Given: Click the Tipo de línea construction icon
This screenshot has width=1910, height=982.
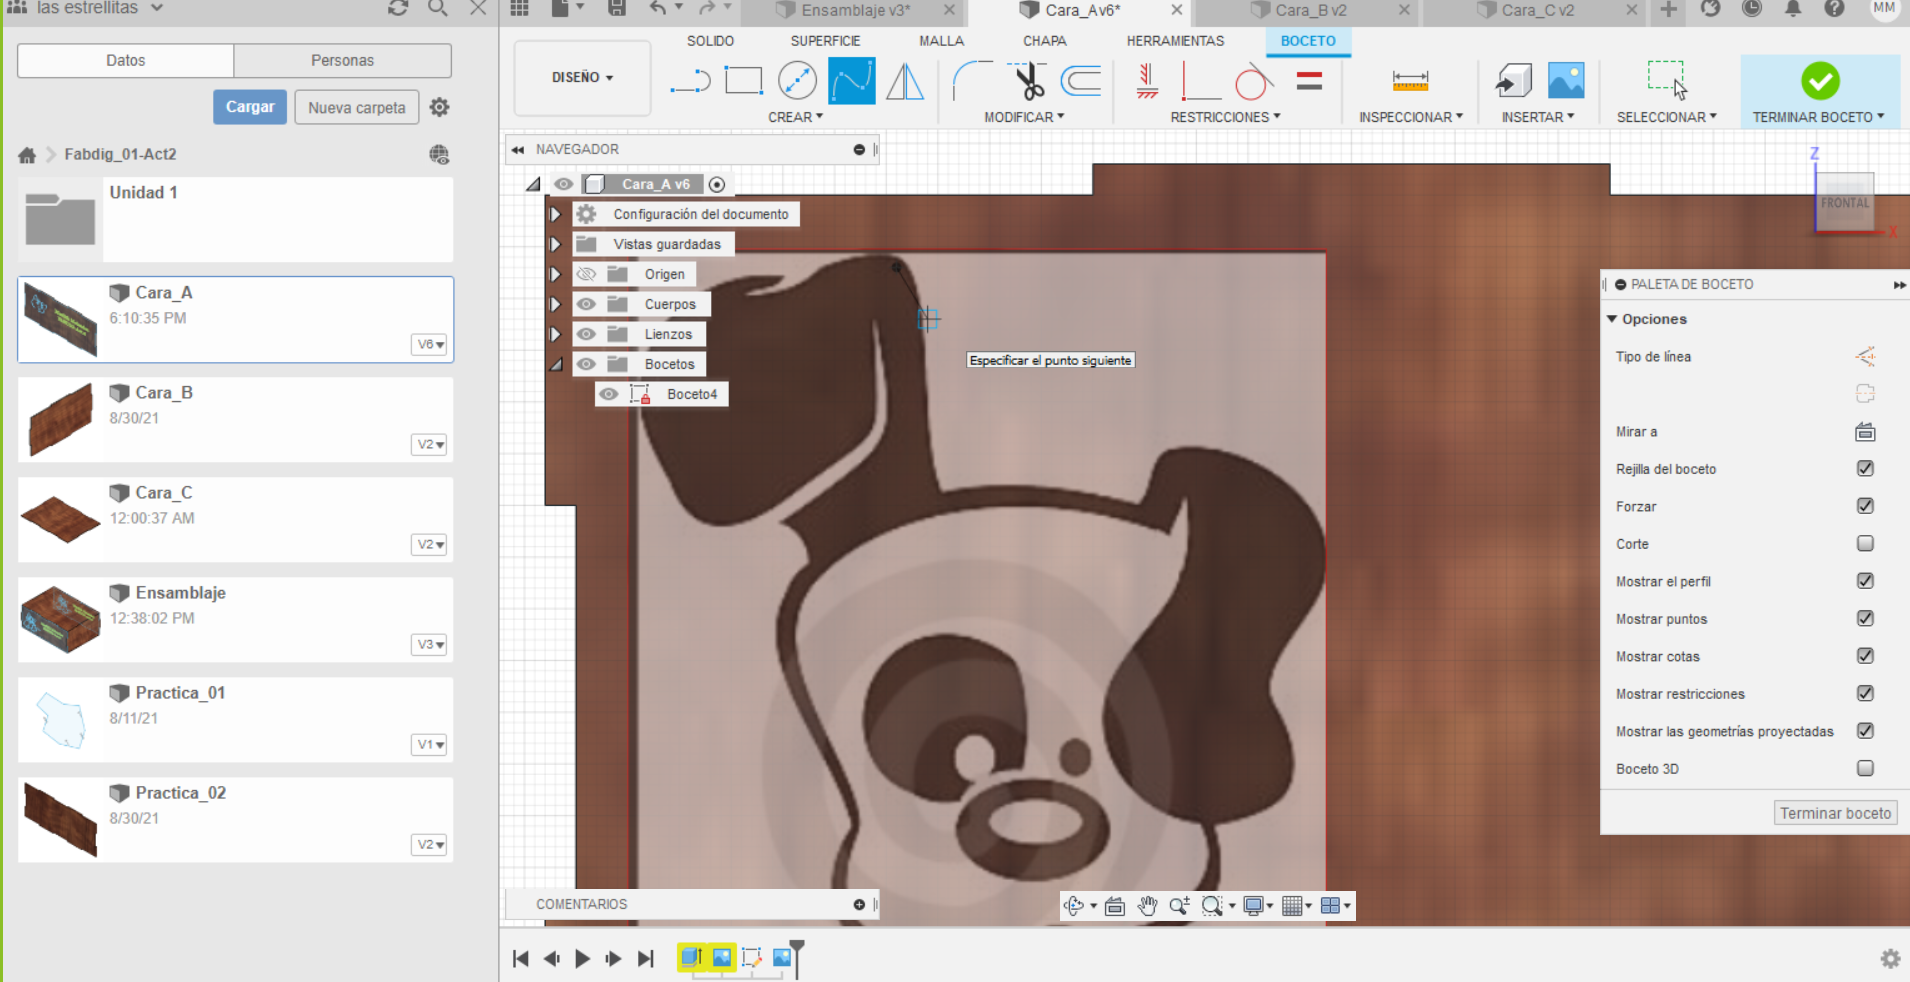Looking at the screenshot, I should coord(1865,356).
